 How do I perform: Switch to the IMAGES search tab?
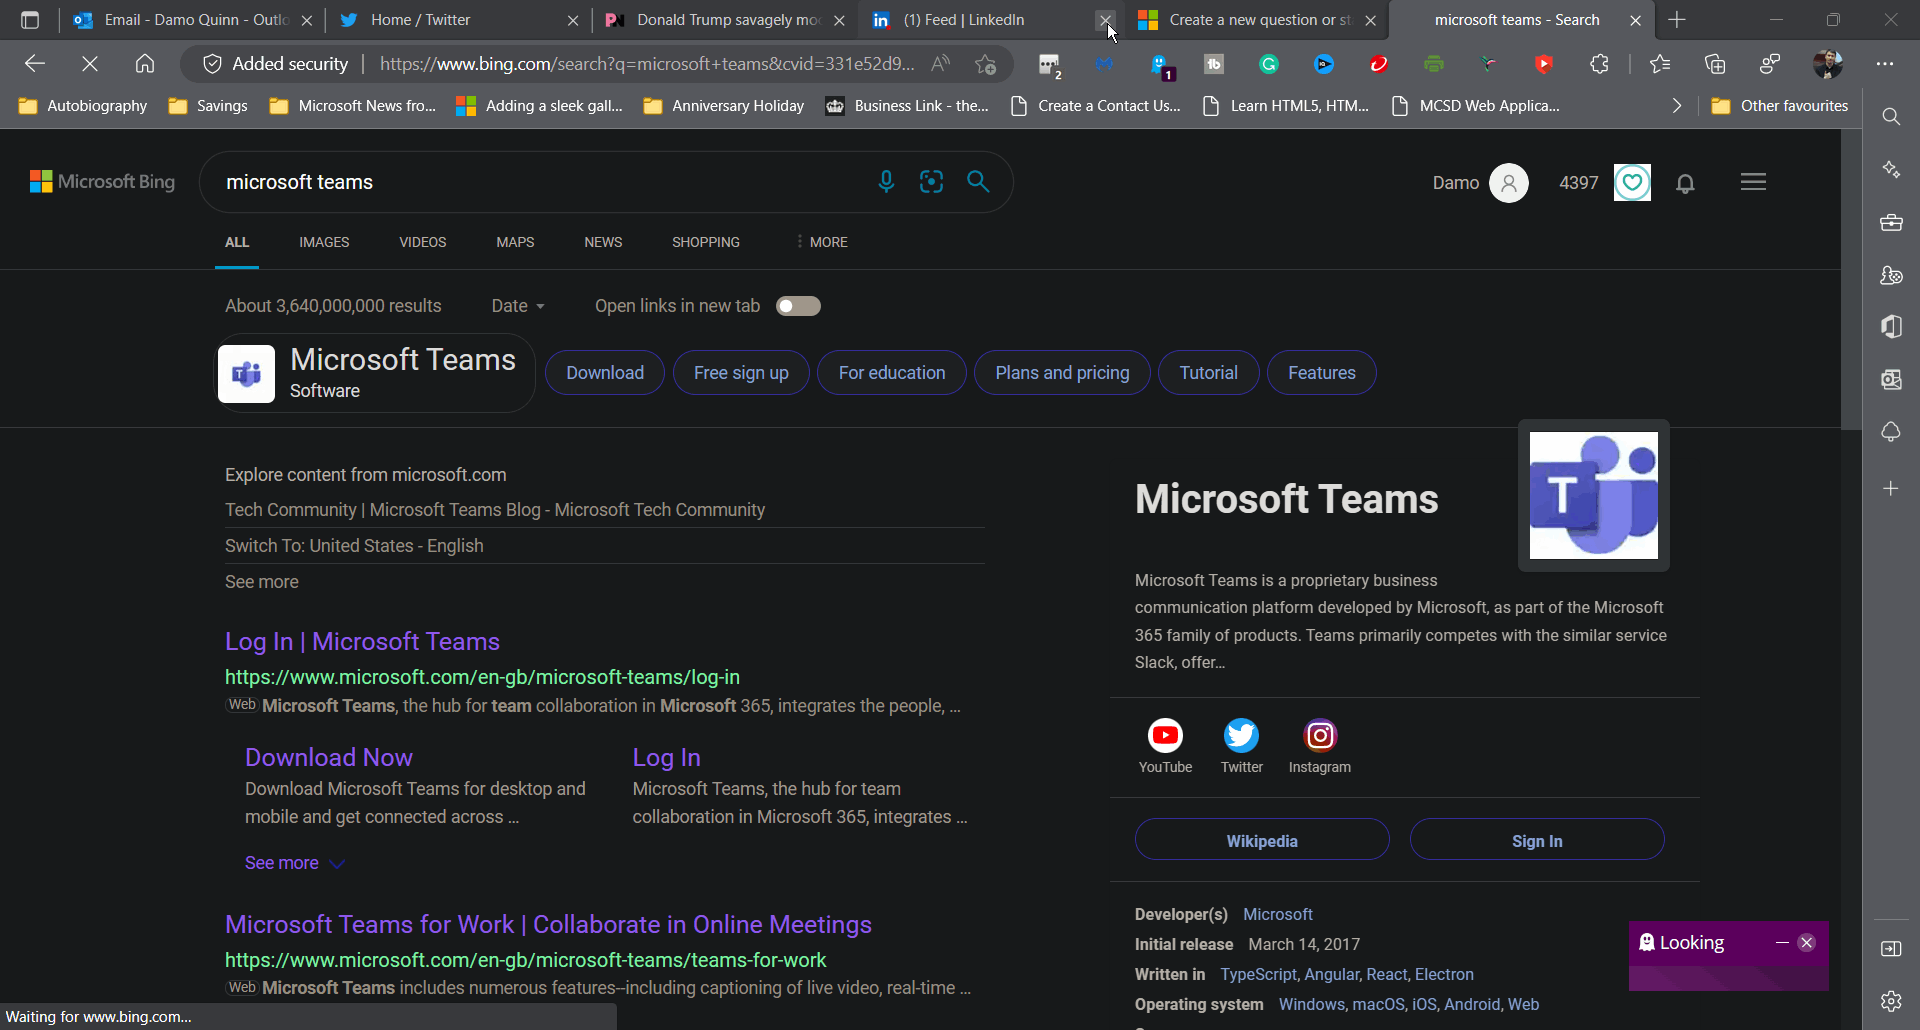point(324,242)
